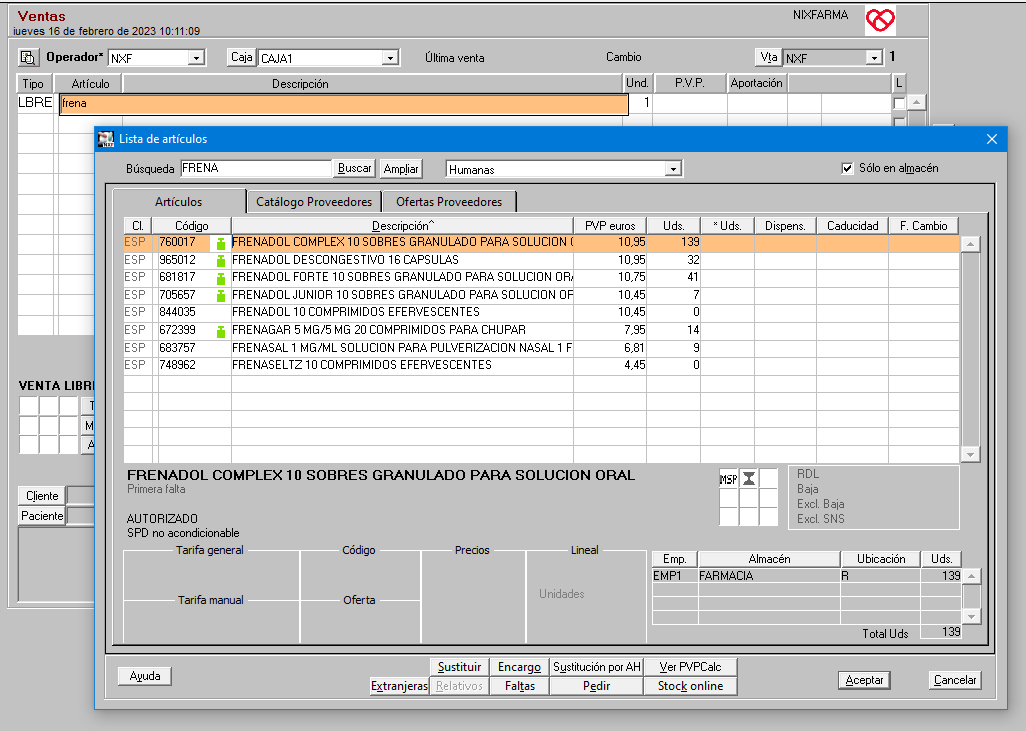This screenshot has width=1026, height=731.
Task: Click the Ayuda button
Action: coord(145,676)
